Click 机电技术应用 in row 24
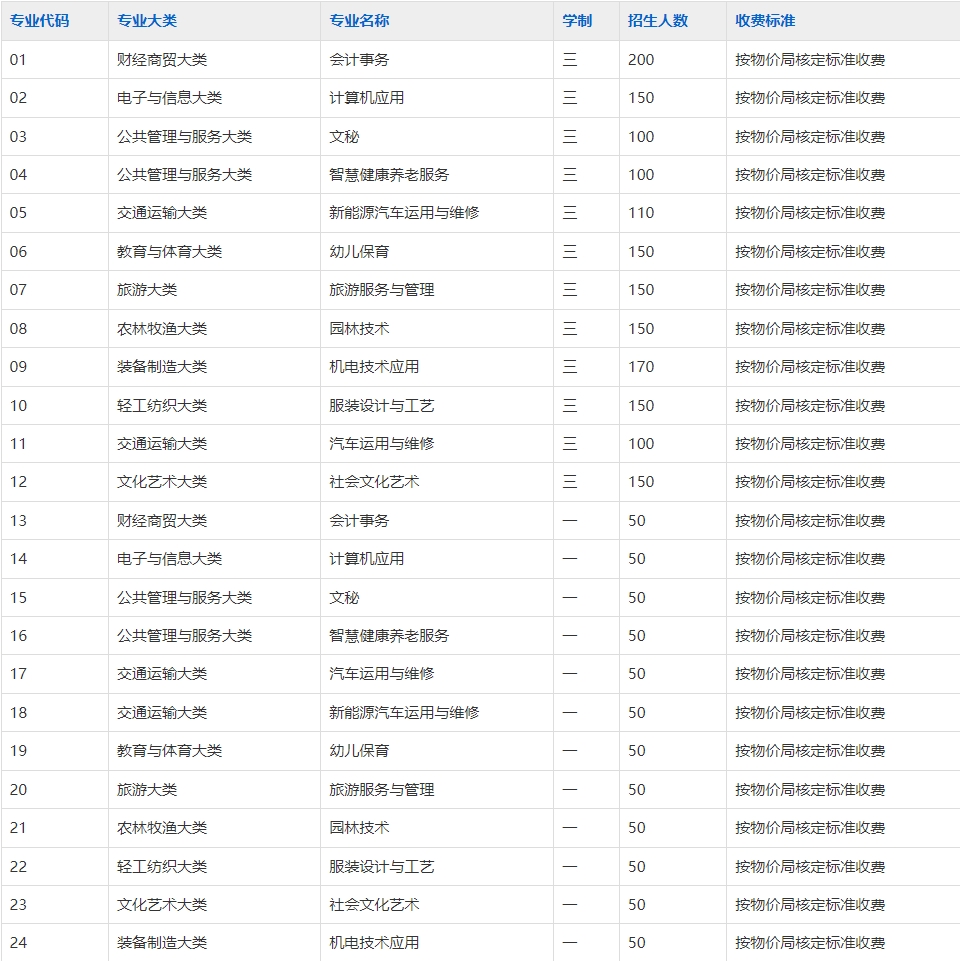Viewport: 960px width, 961px height. pyautogui.click(x=374, y=943)
